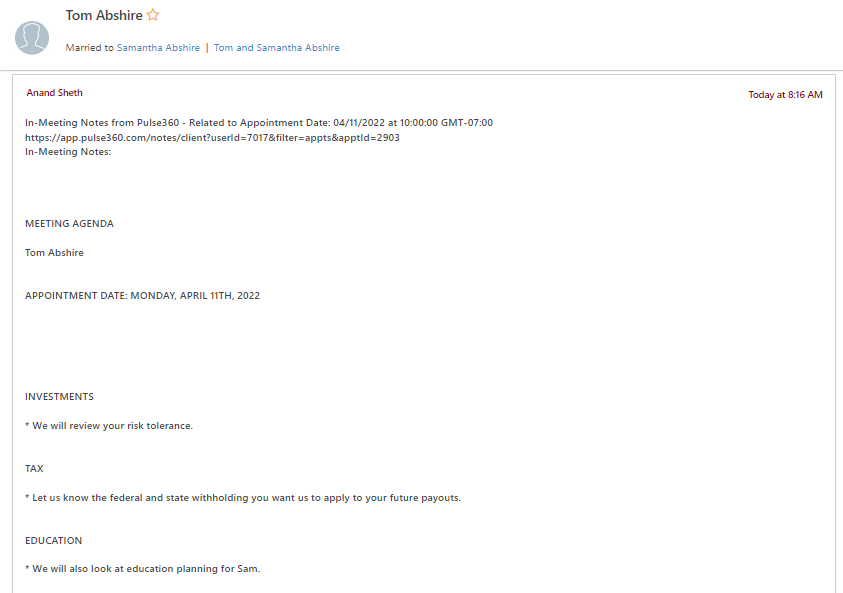
Task: Open spouse Samantha Abshire's contact link
Action: 158,47
